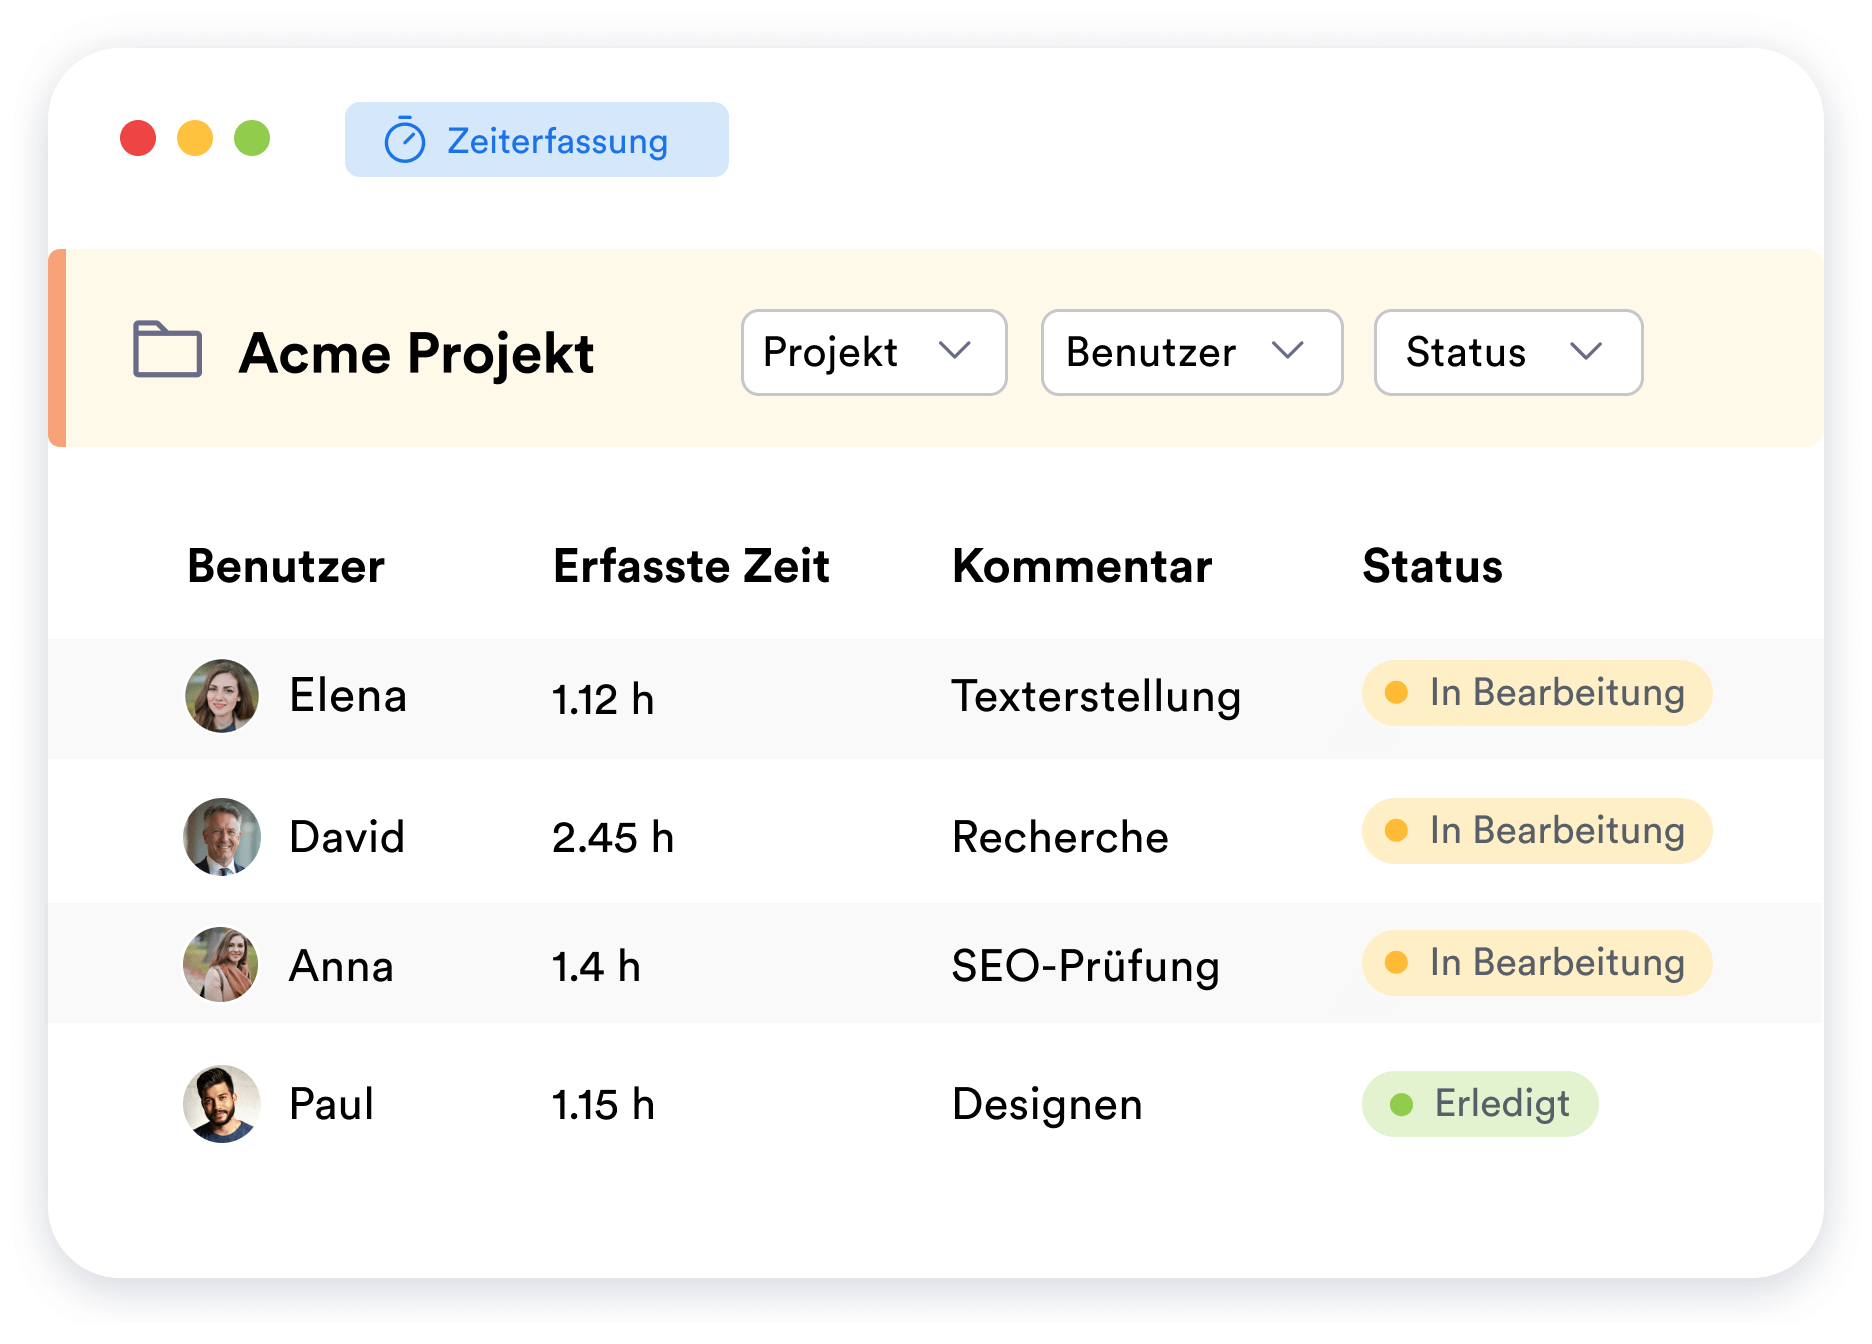Viewport: 1872px width, 1344px height.
Task: Toggle Anna's In Bearbeitung status badge
Action: pyautogui.click(x=1537, y=962)
